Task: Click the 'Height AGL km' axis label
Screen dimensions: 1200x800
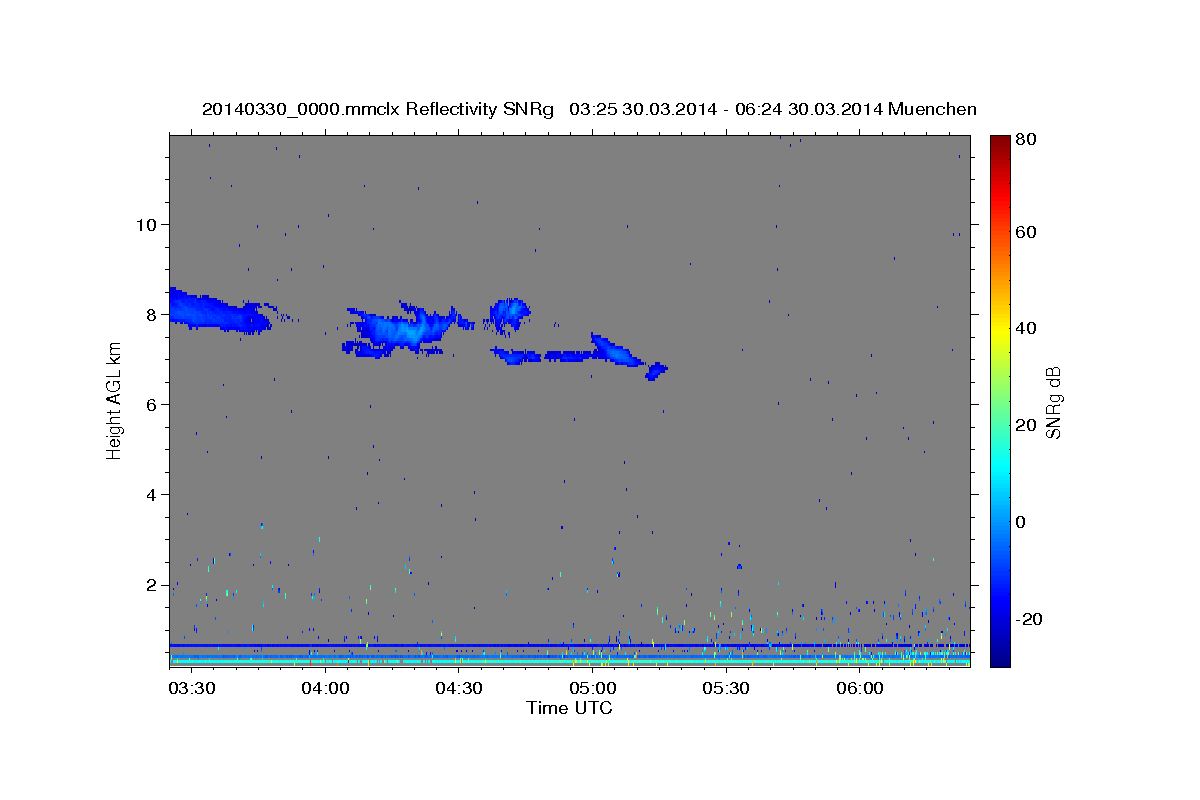Action: 114,400
